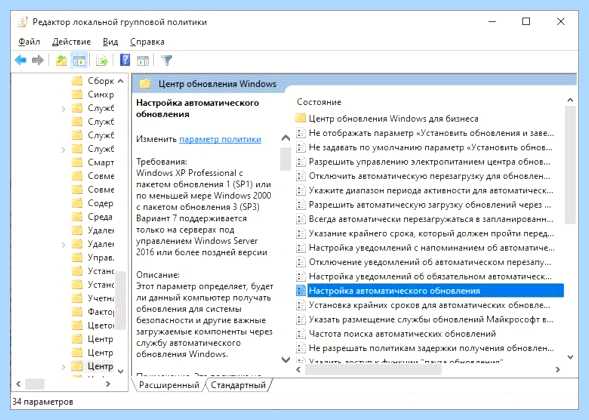Select policy Разрешить автоматическую загрузку обновлений
The image size is (589, 420).
tap(430, 205)
